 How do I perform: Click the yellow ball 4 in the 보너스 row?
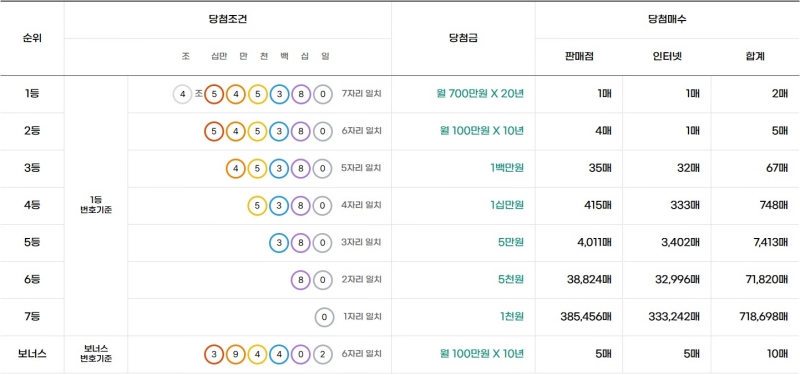(x=258, y=354)
